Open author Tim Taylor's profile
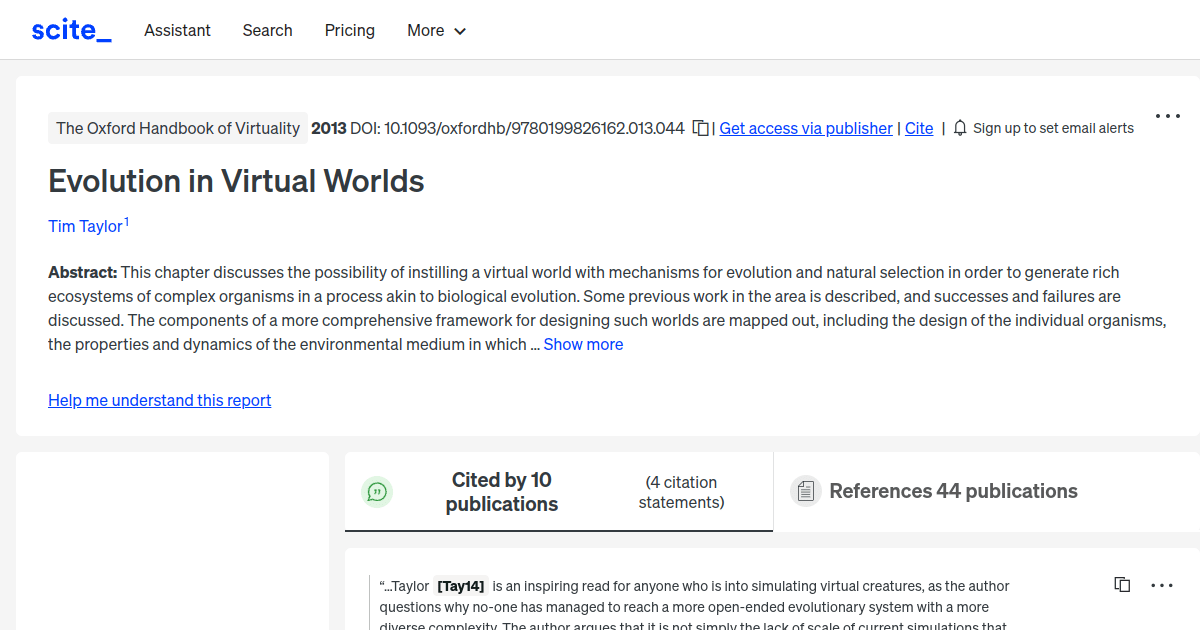This screenshot has width=1200, height=630. coord(85,226)
